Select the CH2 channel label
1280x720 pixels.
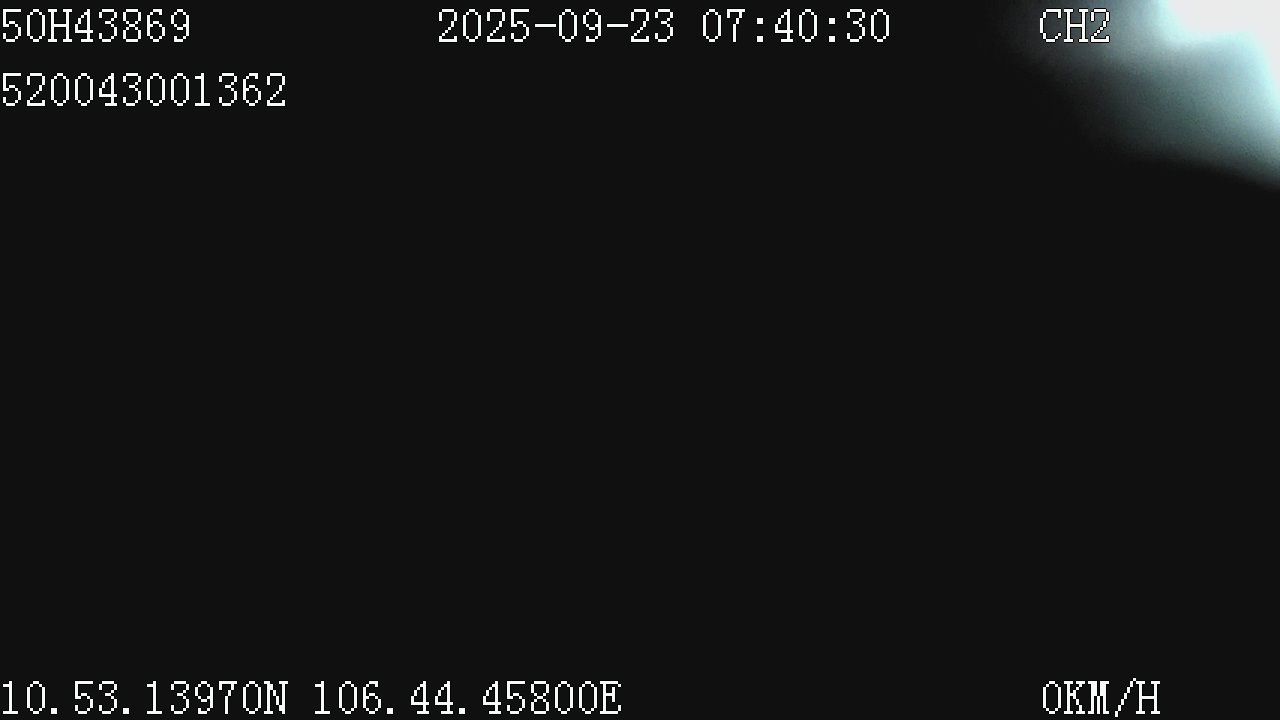tap(1075, 27)
